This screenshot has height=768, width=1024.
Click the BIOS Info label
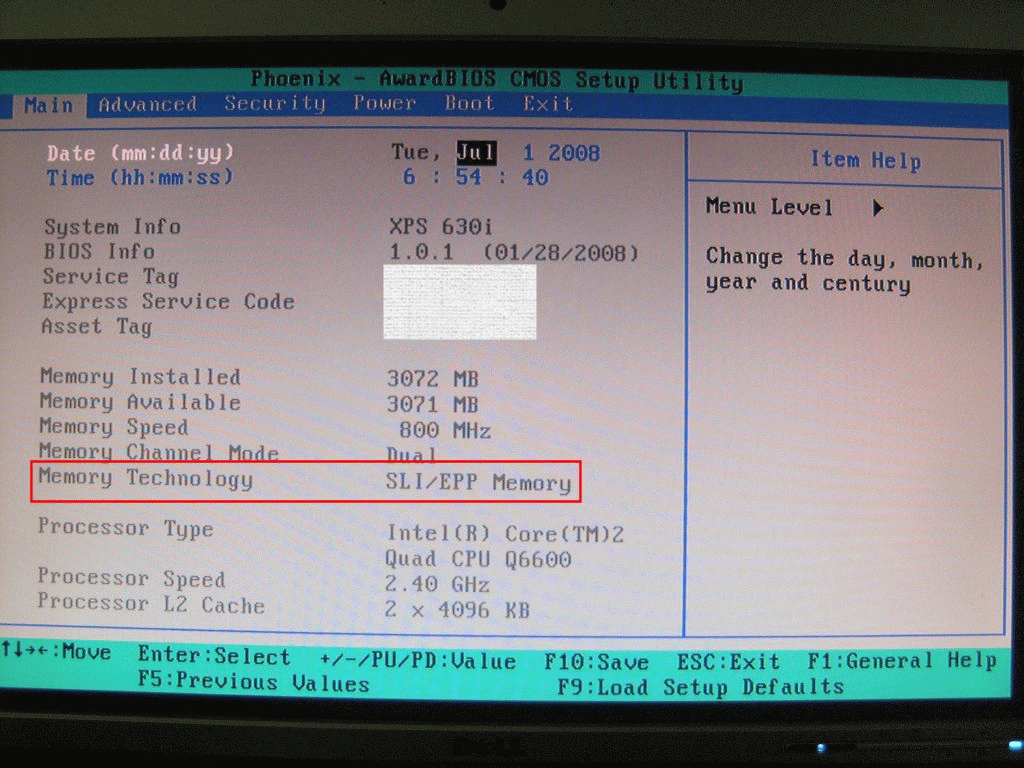[x=99, y=251]
